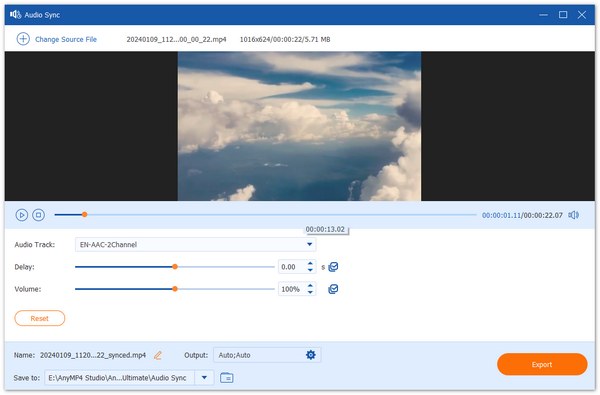Click the Save to path field

pyautogui.click(x=119, y=378)
